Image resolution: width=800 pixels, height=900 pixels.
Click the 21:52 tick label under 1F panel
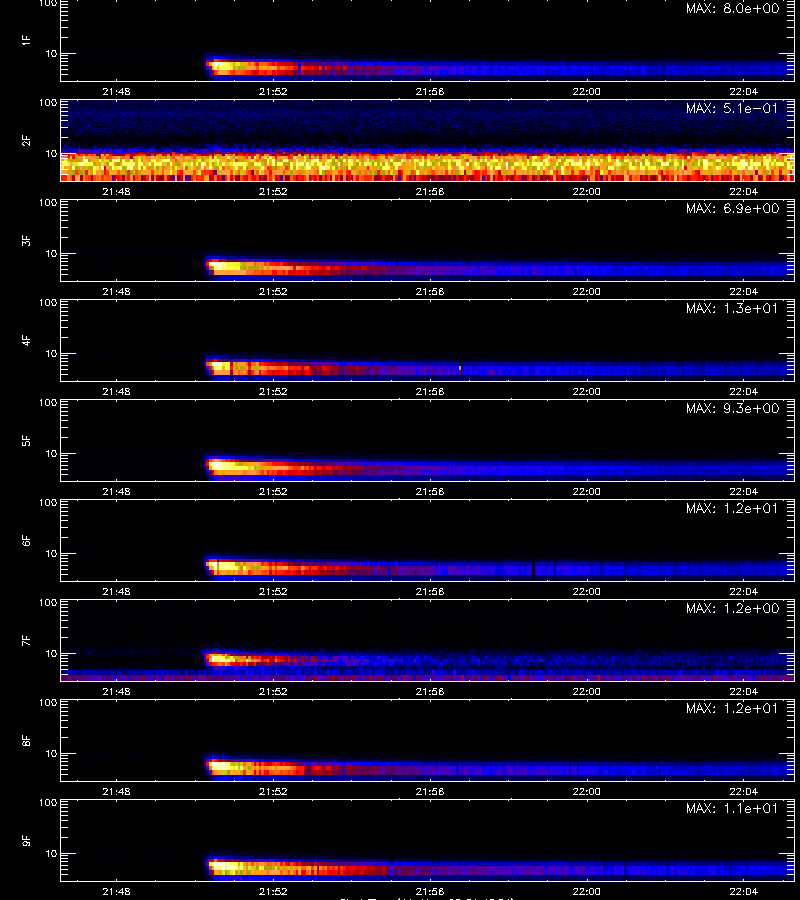[273, 91]
